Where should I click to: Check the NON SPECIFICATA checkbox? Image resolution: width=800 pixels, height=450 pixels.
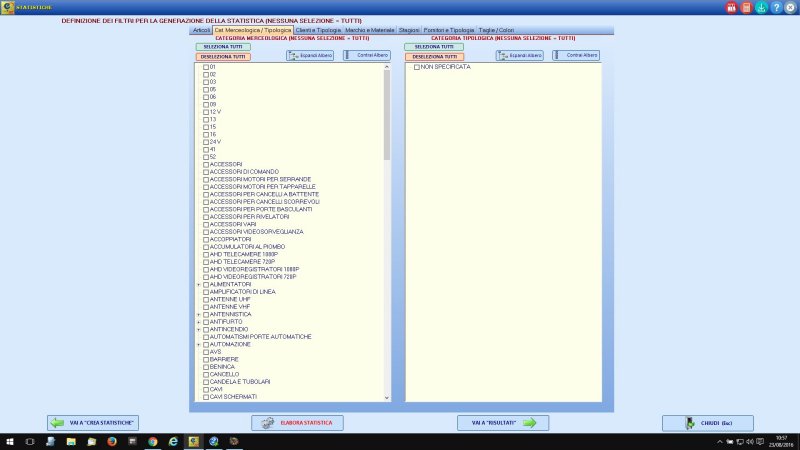coord(417,67)
